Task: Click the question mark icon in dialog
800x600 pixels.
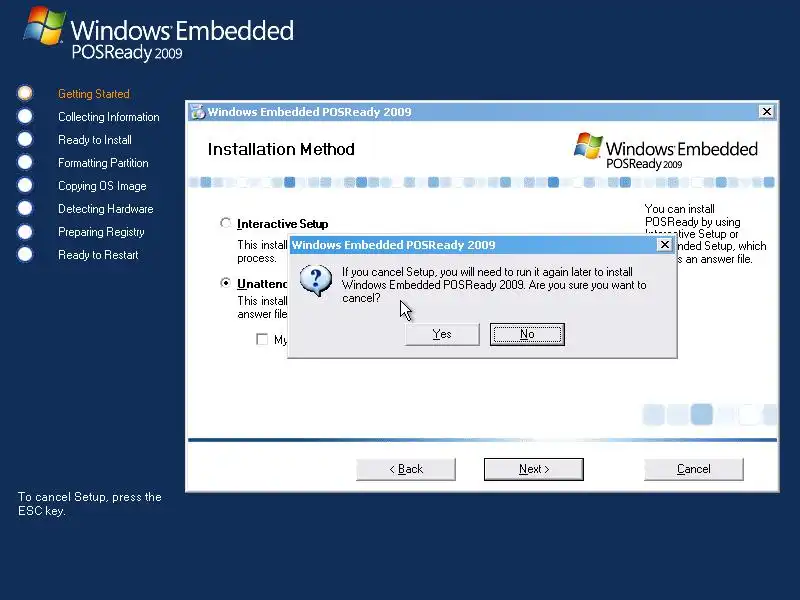Action: [316, 280]
